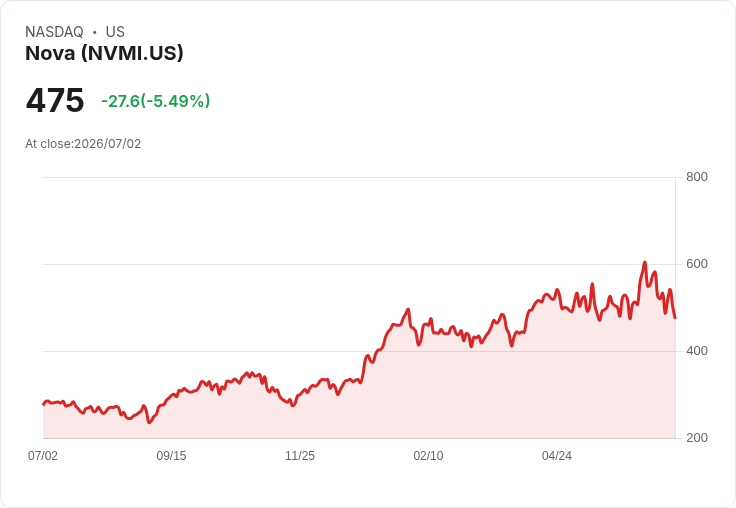Image resolution: width=736 pixels, height=508 pixels.
Task: Click the 600 y-axis label
Action: (697, 264)
